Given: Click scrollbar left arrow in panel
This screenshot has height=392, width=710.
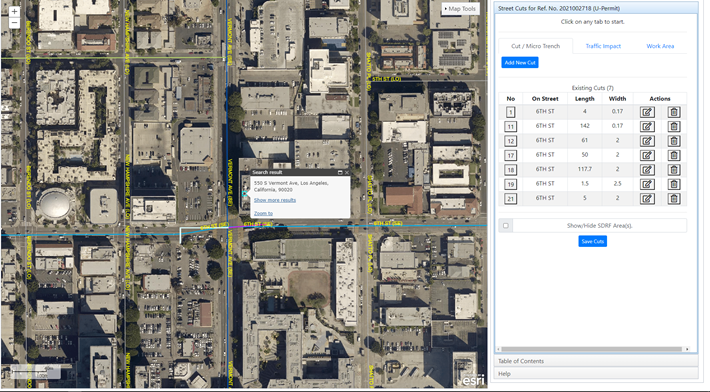Looking at the screenshot, I should (498, 349).
